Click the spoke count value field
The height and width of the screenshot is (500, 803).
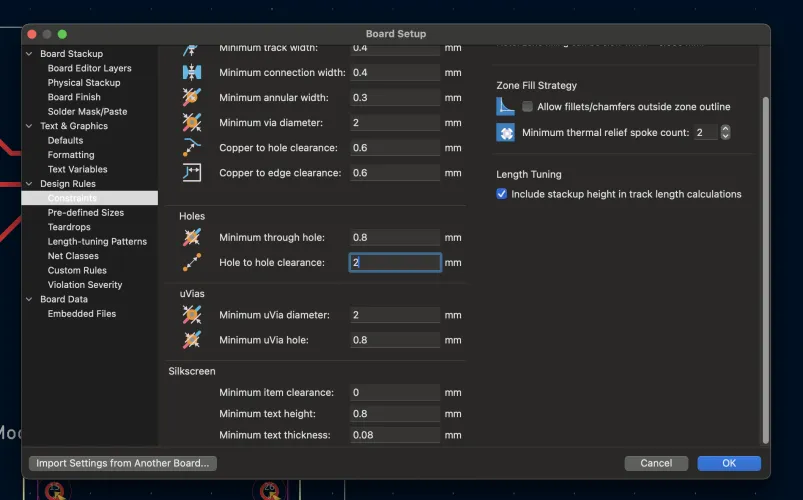(x=706, y=132)
